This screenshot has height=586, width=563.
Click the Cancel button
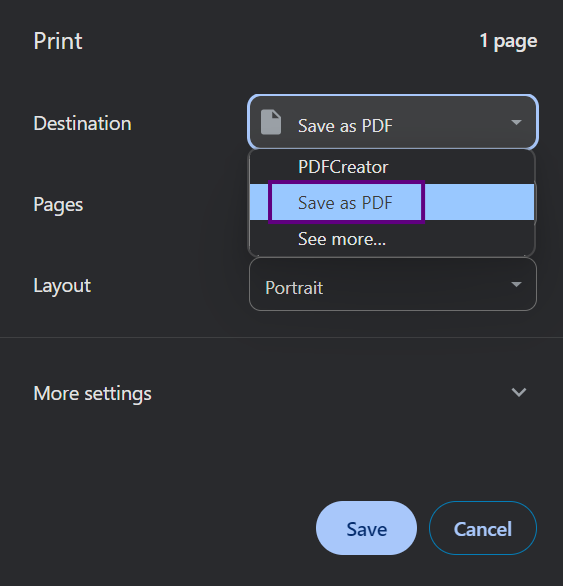click(483, 528)
